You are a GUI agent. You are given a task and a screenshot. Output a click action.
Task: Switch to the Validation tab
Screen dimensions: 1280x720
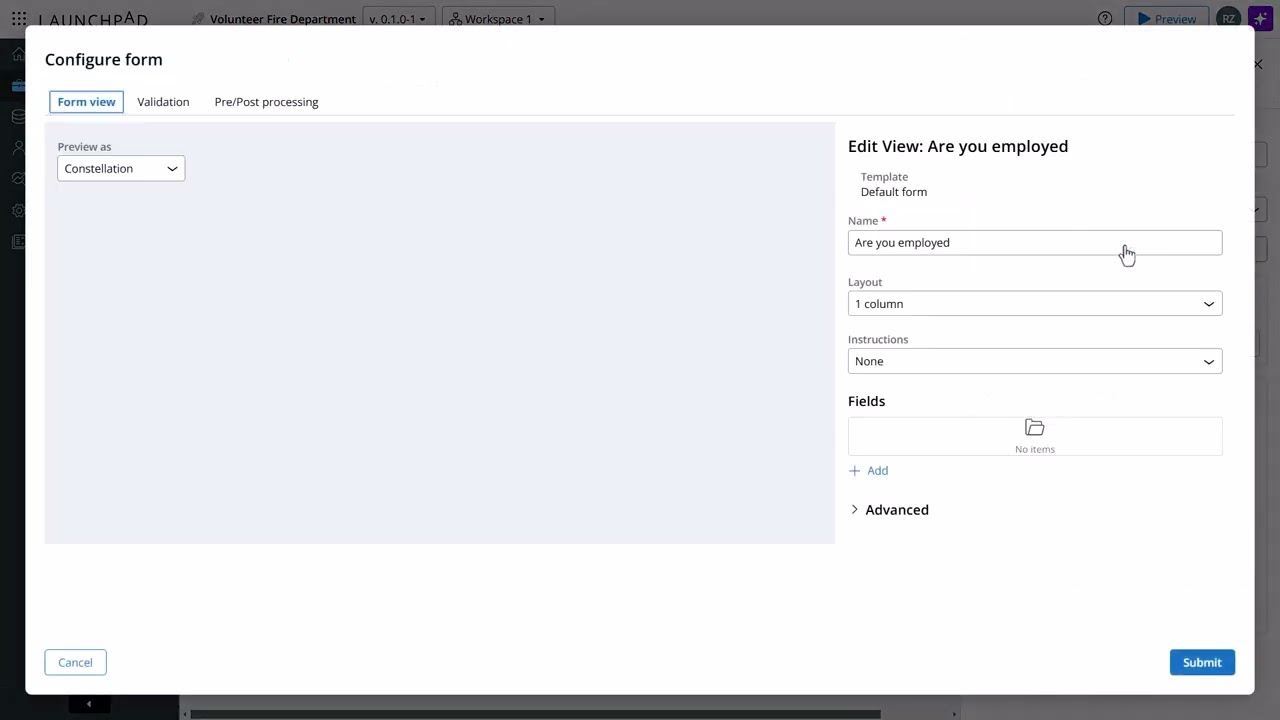(163, 102)
